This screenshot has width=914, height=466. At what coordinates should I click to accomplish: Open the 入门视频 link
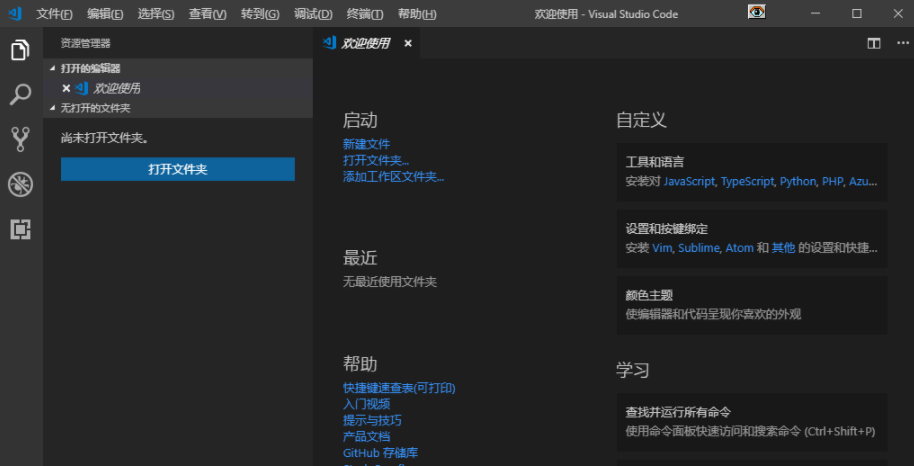(x=367, y=404)
